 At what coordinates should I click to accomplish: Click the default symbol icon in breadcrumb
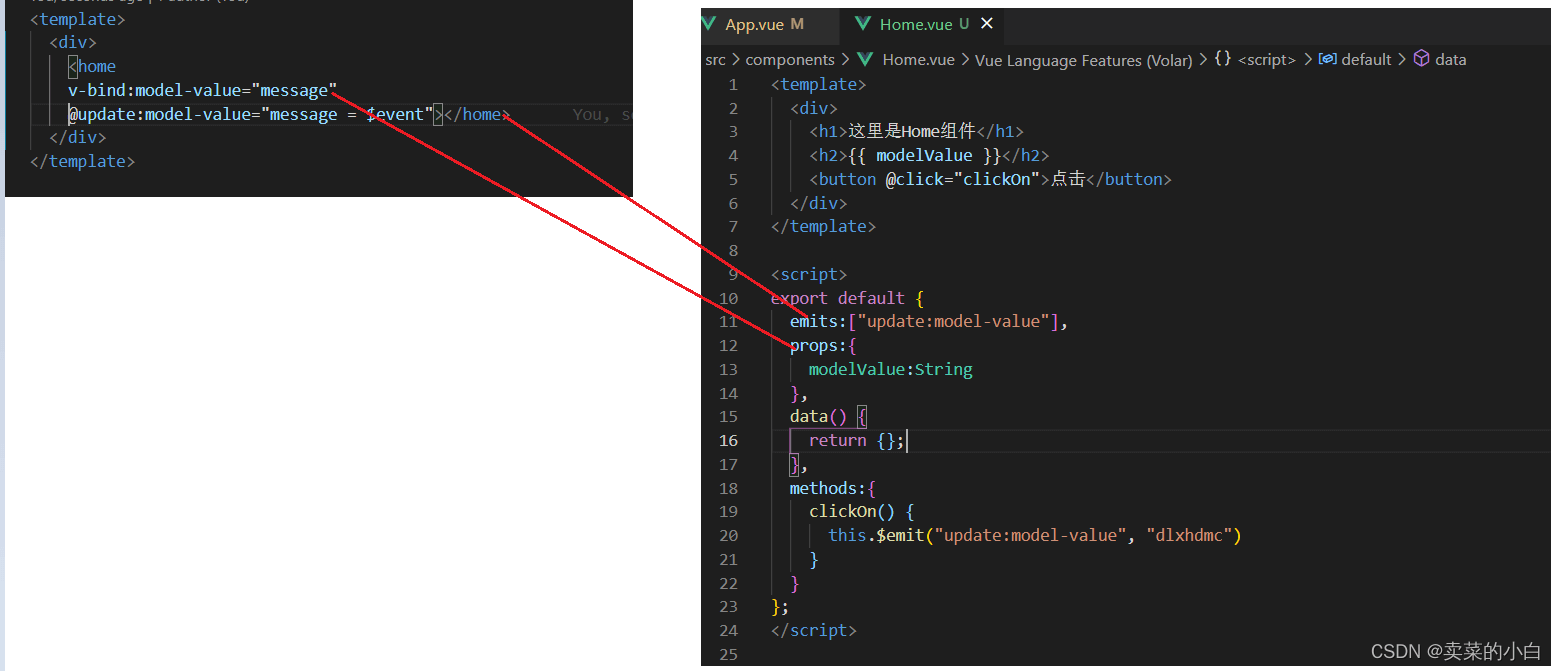[1328, 59]
